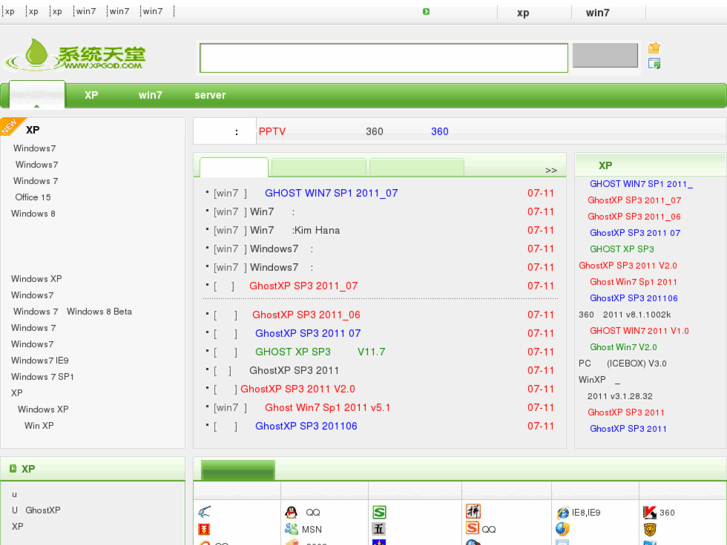Open the Windows 8 sidebar link
The height and width of the screenshot is (545, 727).
coord(33,213)
